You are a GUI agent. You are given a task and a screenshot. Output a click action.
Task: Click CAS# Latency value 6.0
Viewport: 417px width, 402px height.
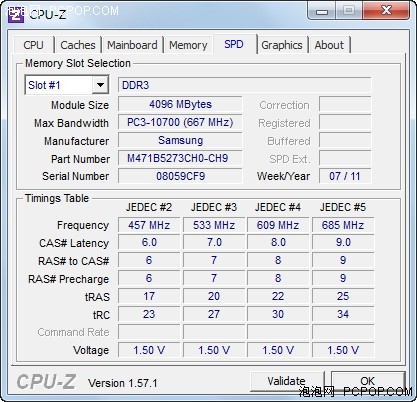[149, 242]
